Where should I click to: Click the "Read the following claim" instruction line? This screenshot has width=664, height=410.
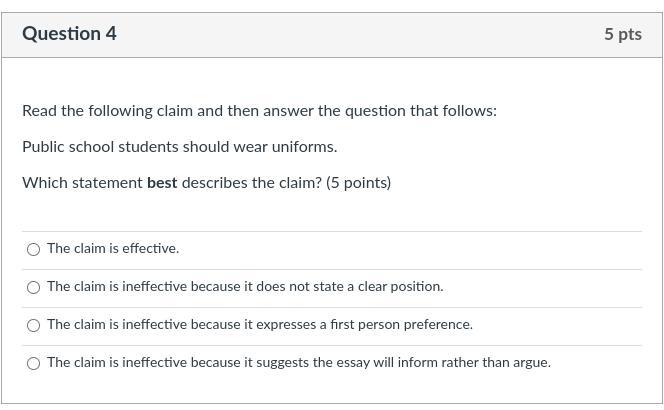[x=259, y=110]
